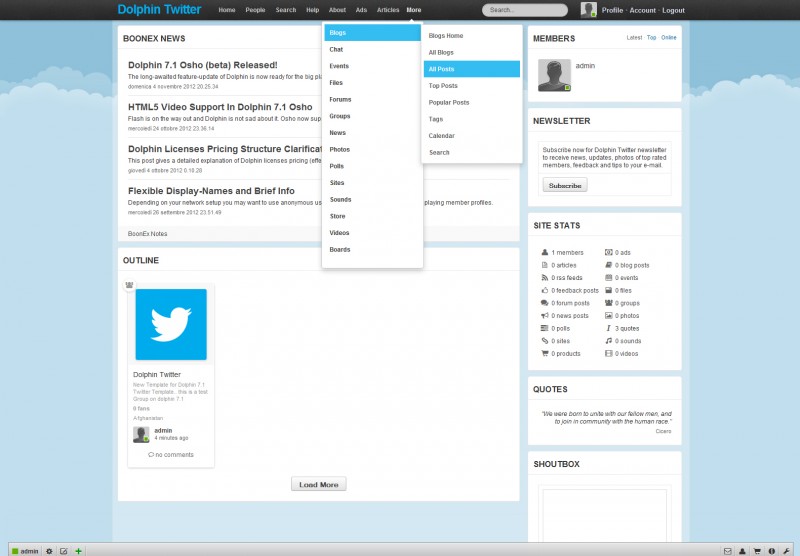Click the polls icon in Site Stats

544,328
